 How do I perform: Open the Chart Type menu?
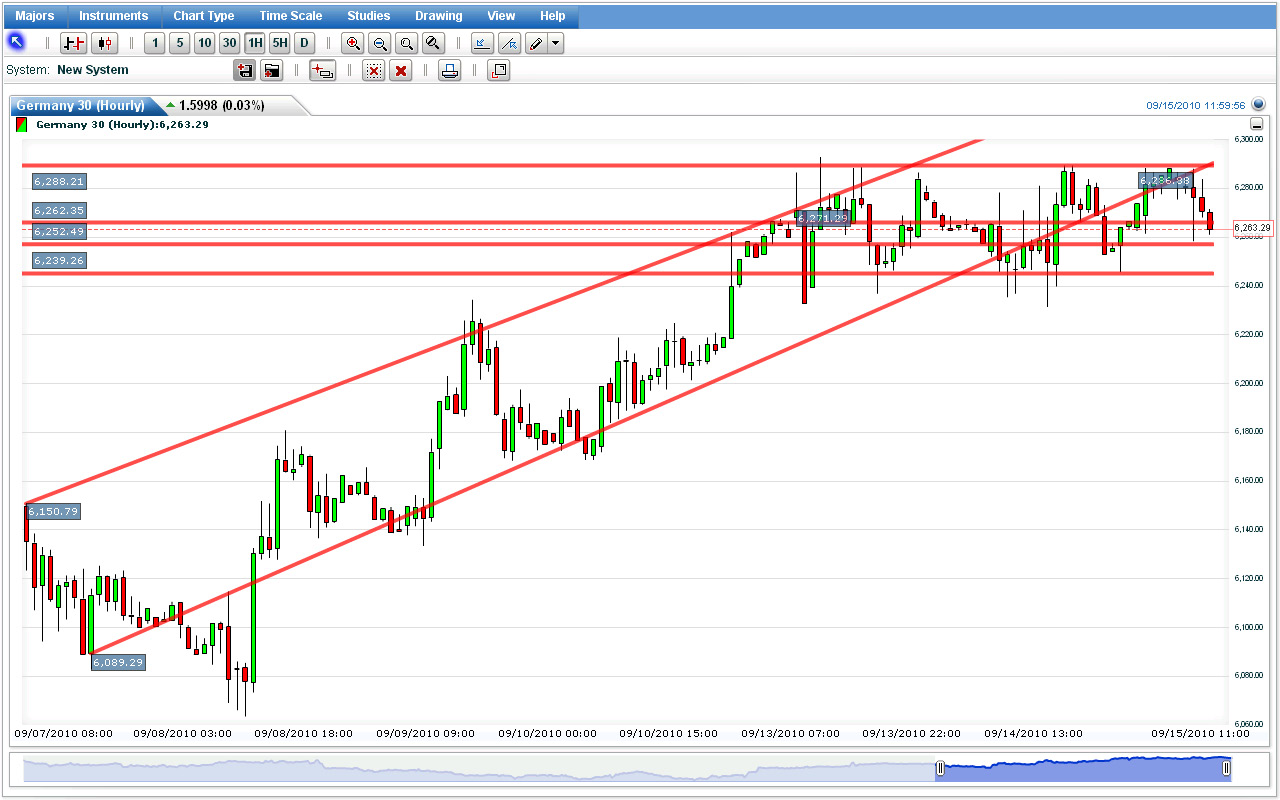point(203,16)
